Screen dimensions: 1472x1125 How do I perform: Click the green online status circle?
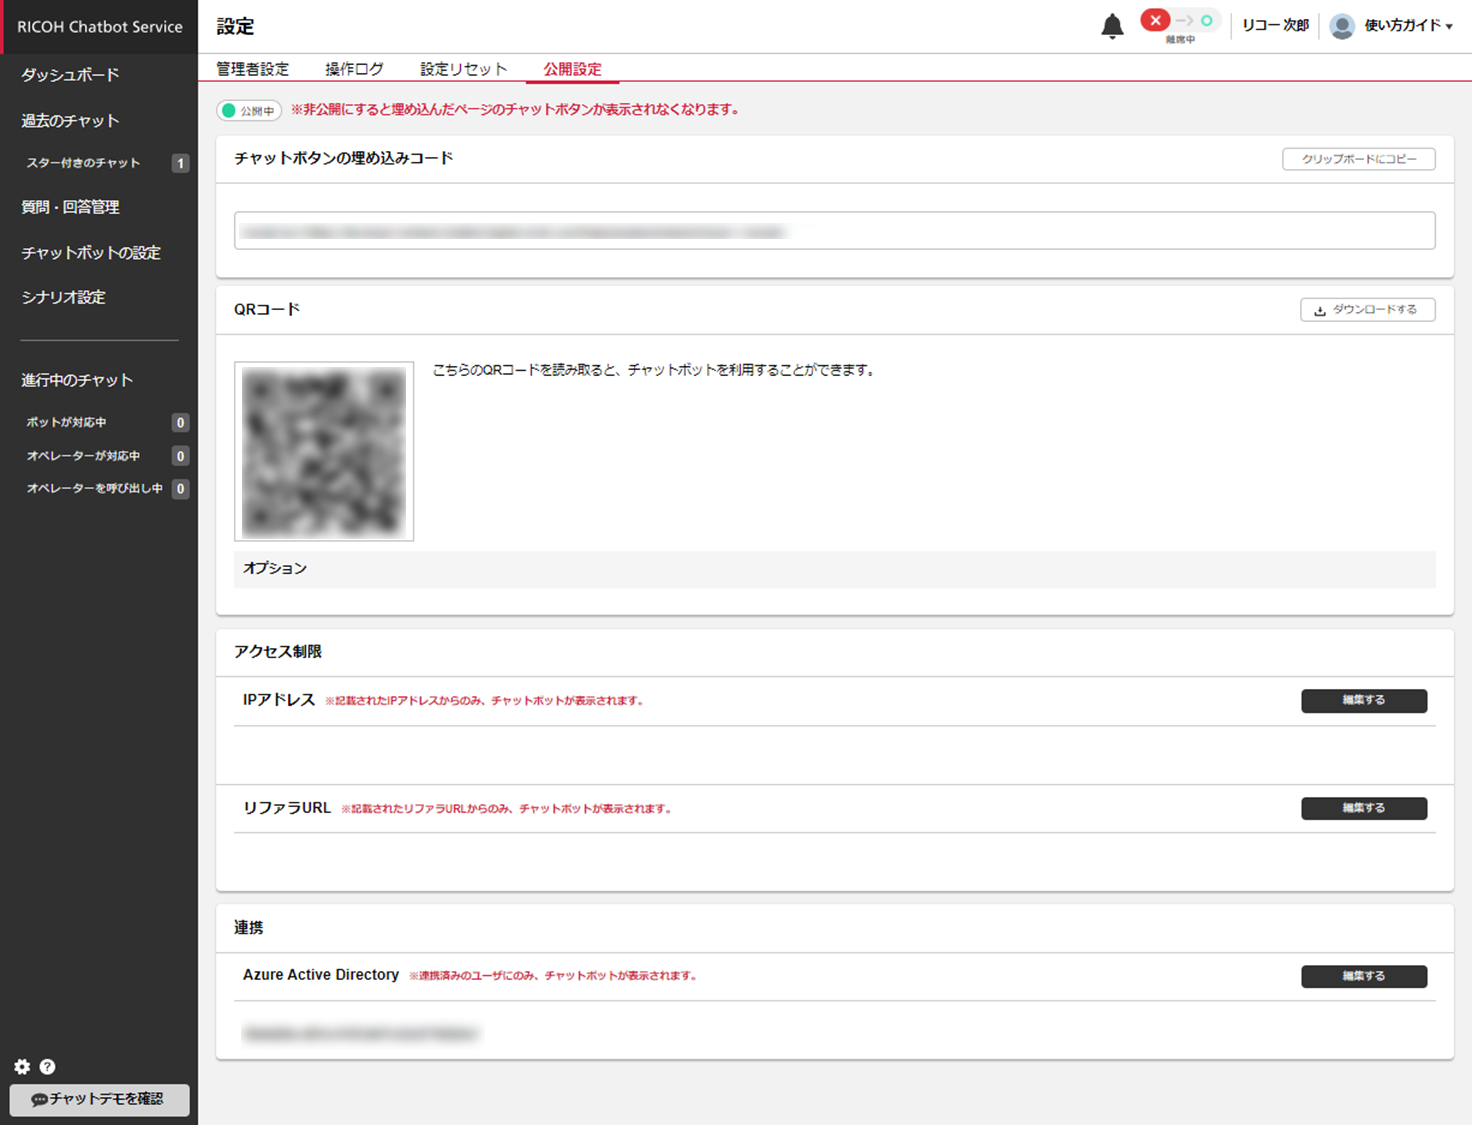tap(1207, 20)
